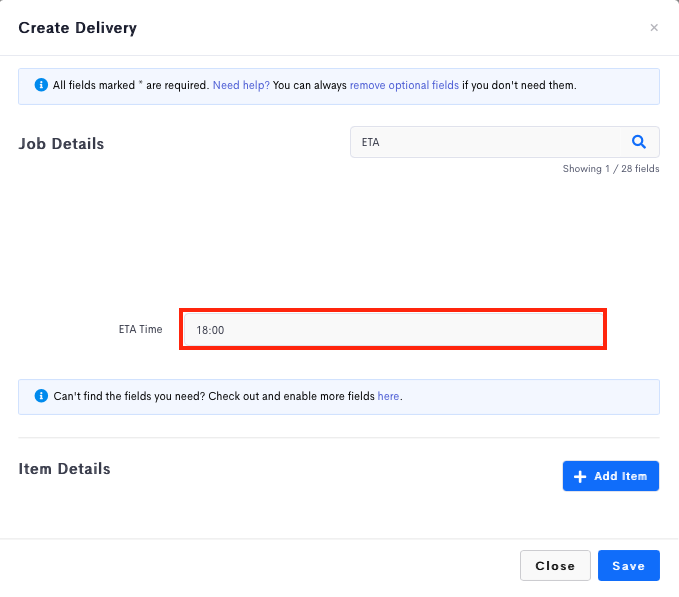Open the "Need help?" link

241,85
